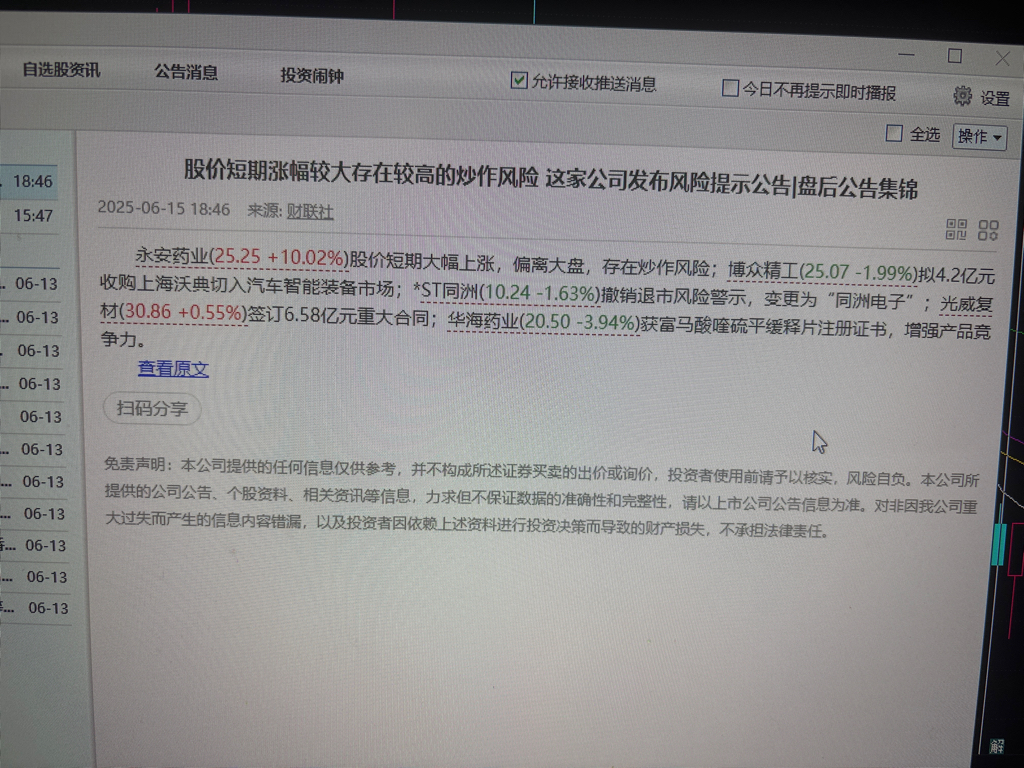
Task: Select the 15:47 news item in the list
Action: tap(29, 215)
